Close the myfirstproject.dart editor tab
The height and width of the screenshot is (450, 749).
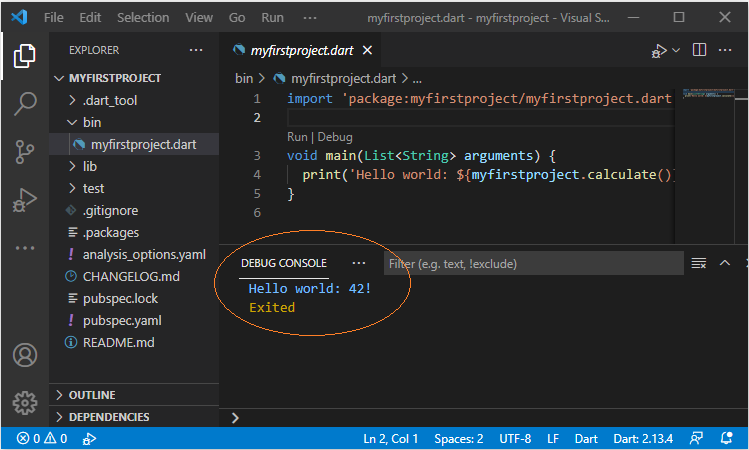tap(367, 50)
